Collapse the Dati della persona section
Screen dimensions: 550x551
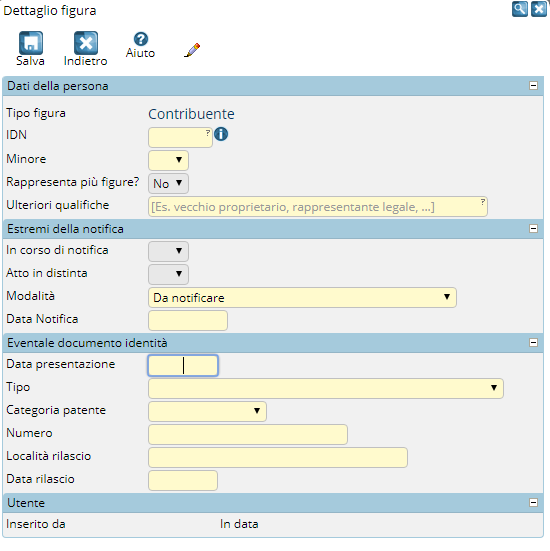pyautogui.click(x=533, y=86)
